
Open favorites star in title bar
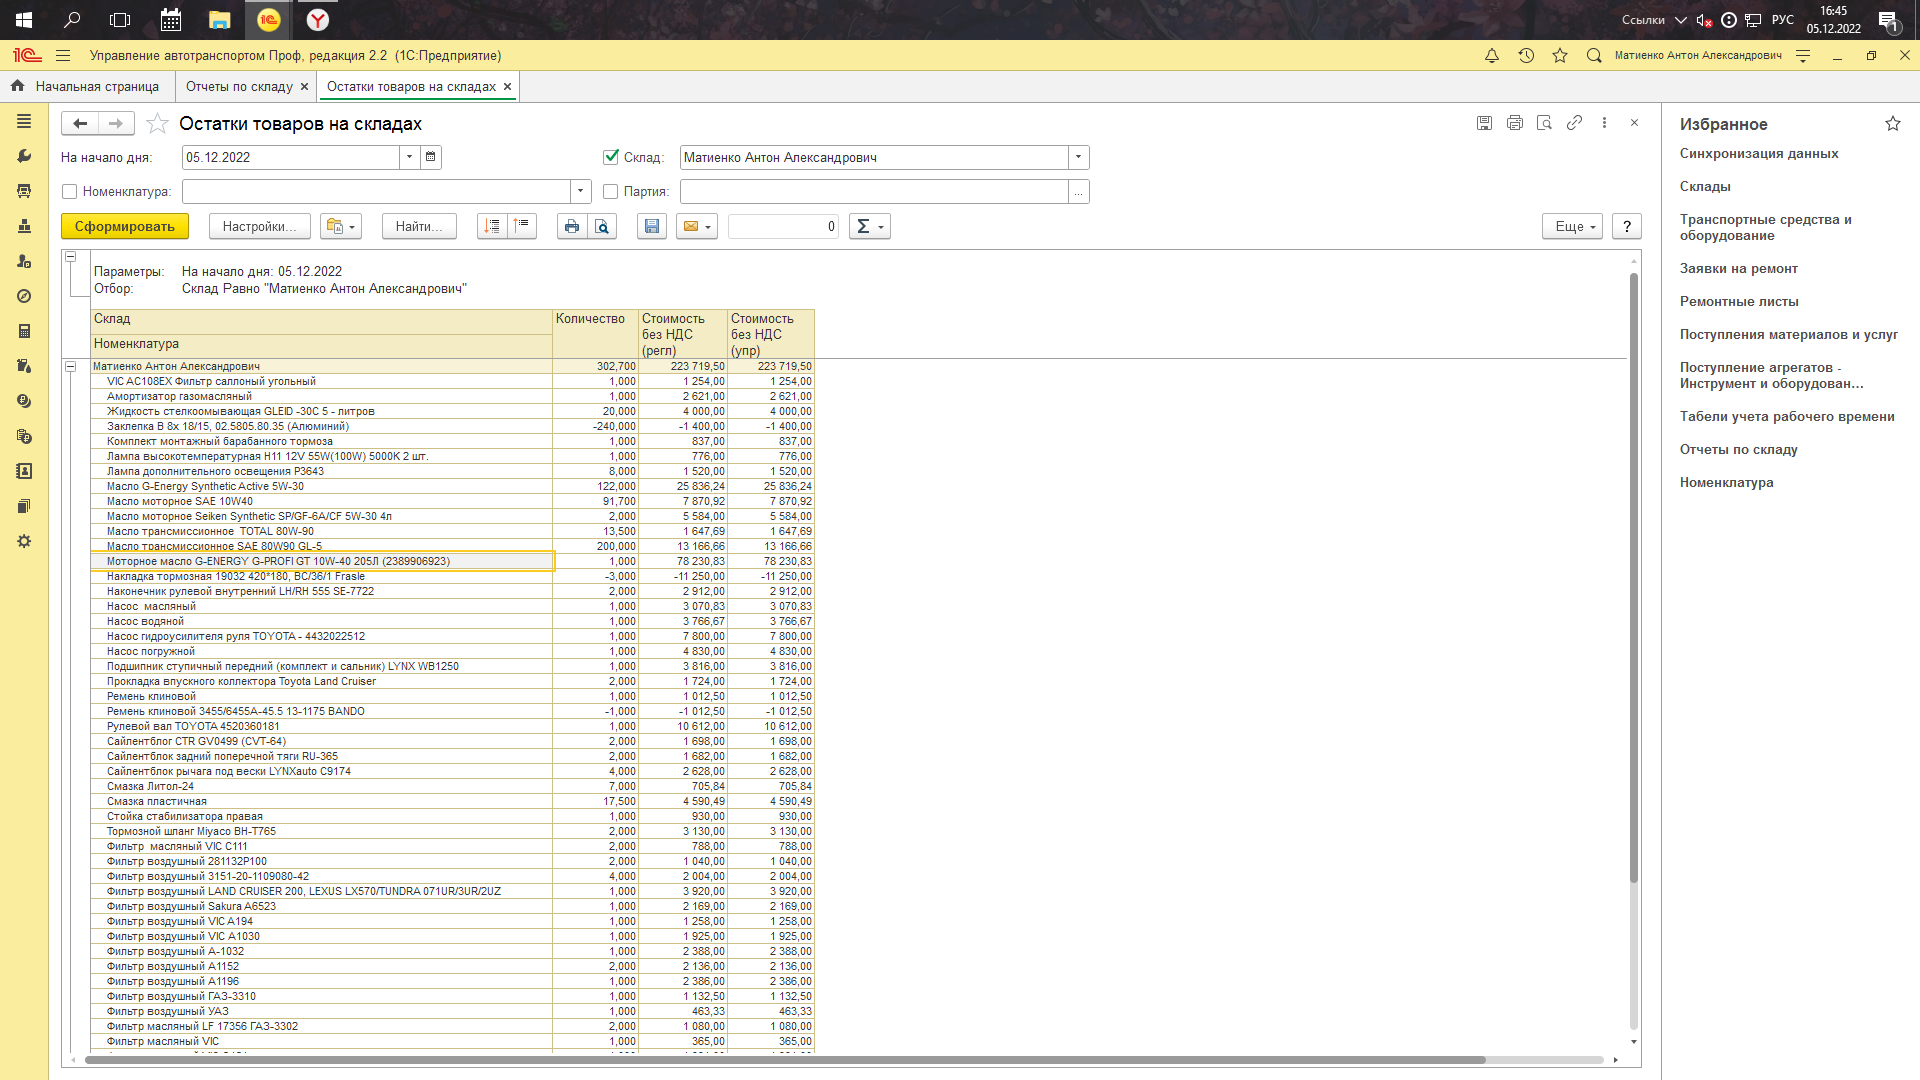coord(1560,56)
